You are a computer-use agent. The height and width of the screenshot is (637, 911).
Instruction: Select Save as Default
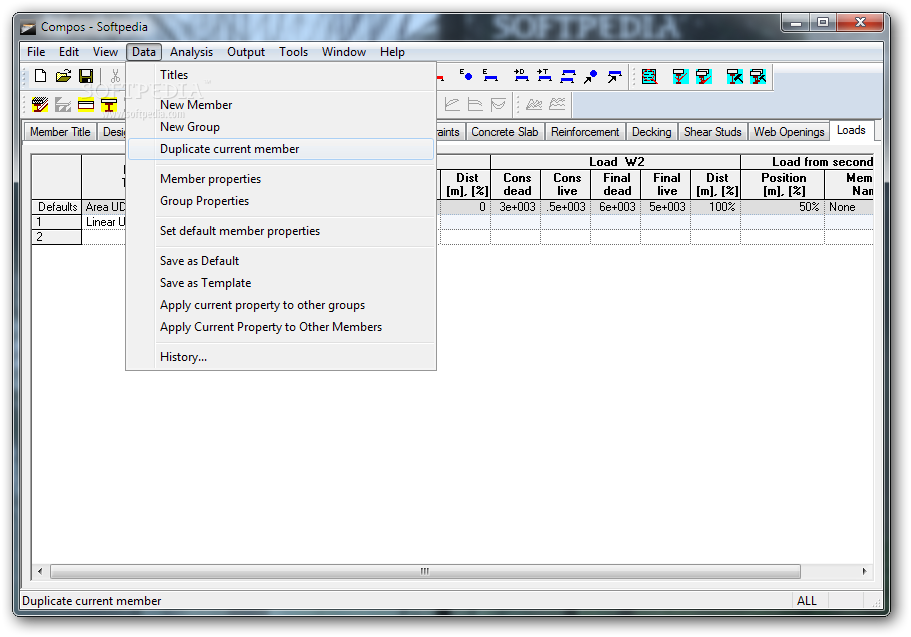point(281,262)
